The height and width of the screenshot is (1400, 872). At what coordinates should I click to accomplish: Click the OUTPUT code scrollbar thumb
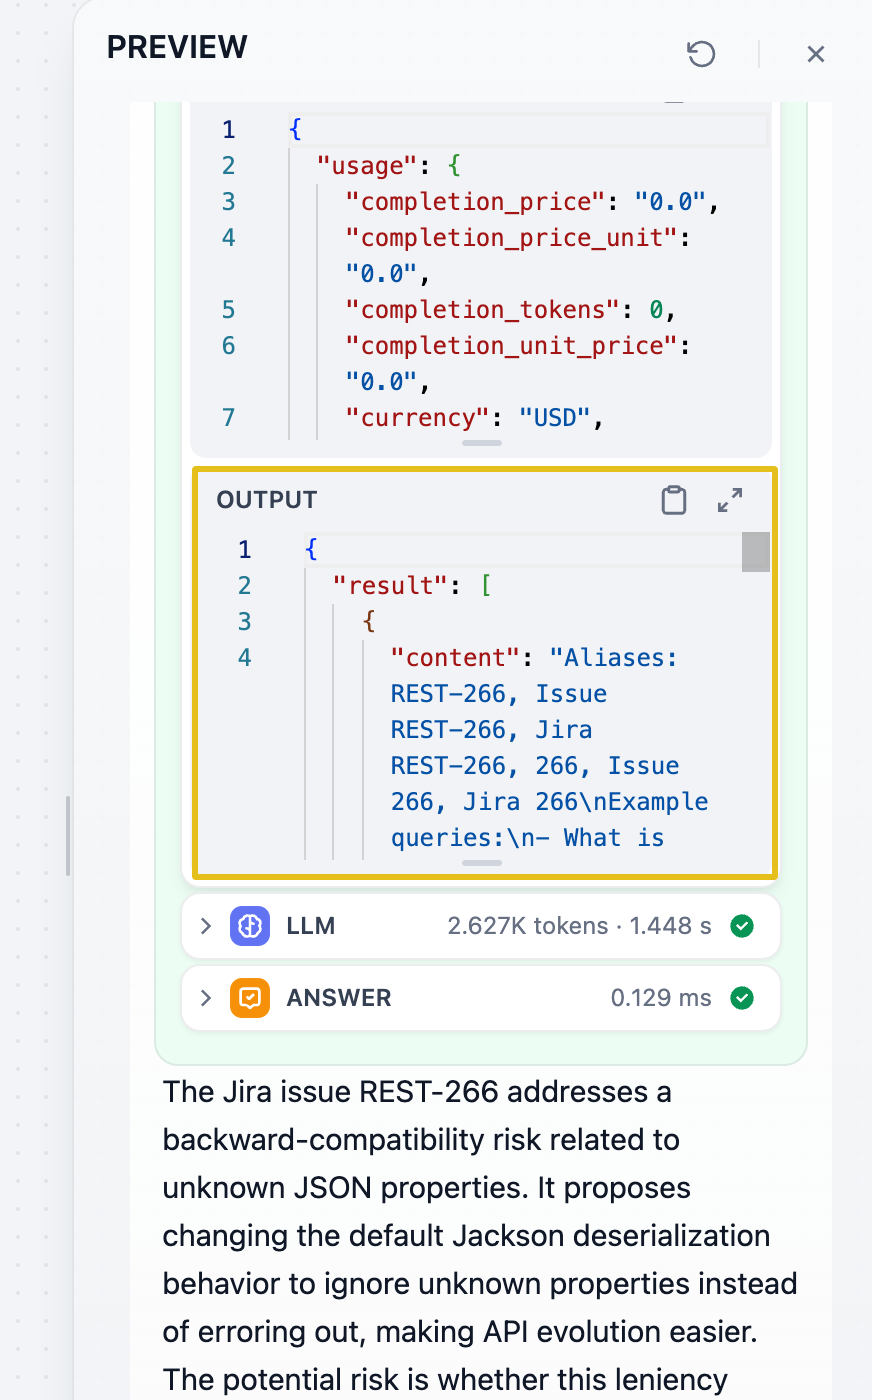[x=756, y=552]
